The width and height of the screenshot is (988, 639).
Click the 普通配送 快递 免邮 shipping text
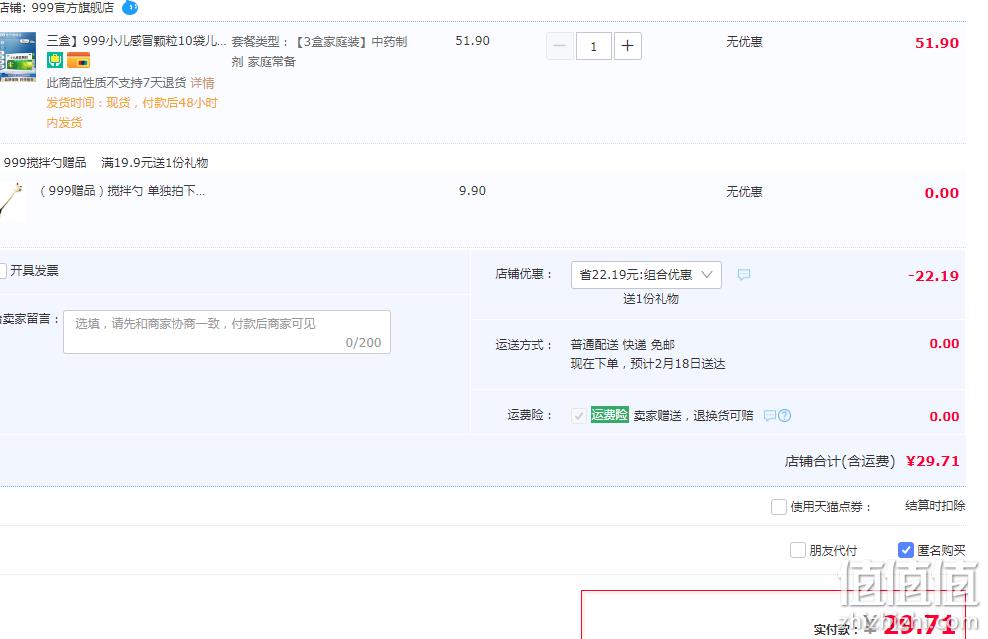(623, 345)
